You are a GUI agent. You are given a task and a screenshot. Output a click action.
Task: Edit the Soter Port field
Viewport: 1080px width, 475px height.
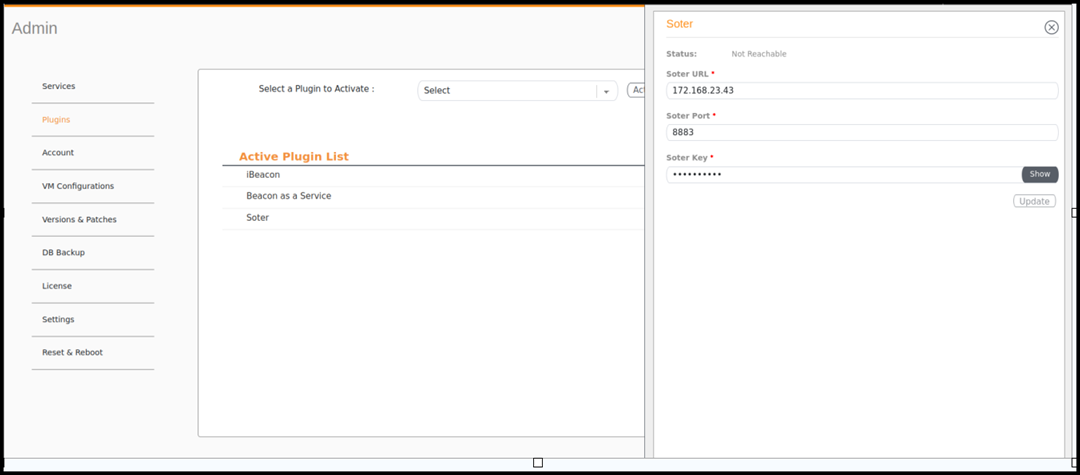[x=862, y=132]
